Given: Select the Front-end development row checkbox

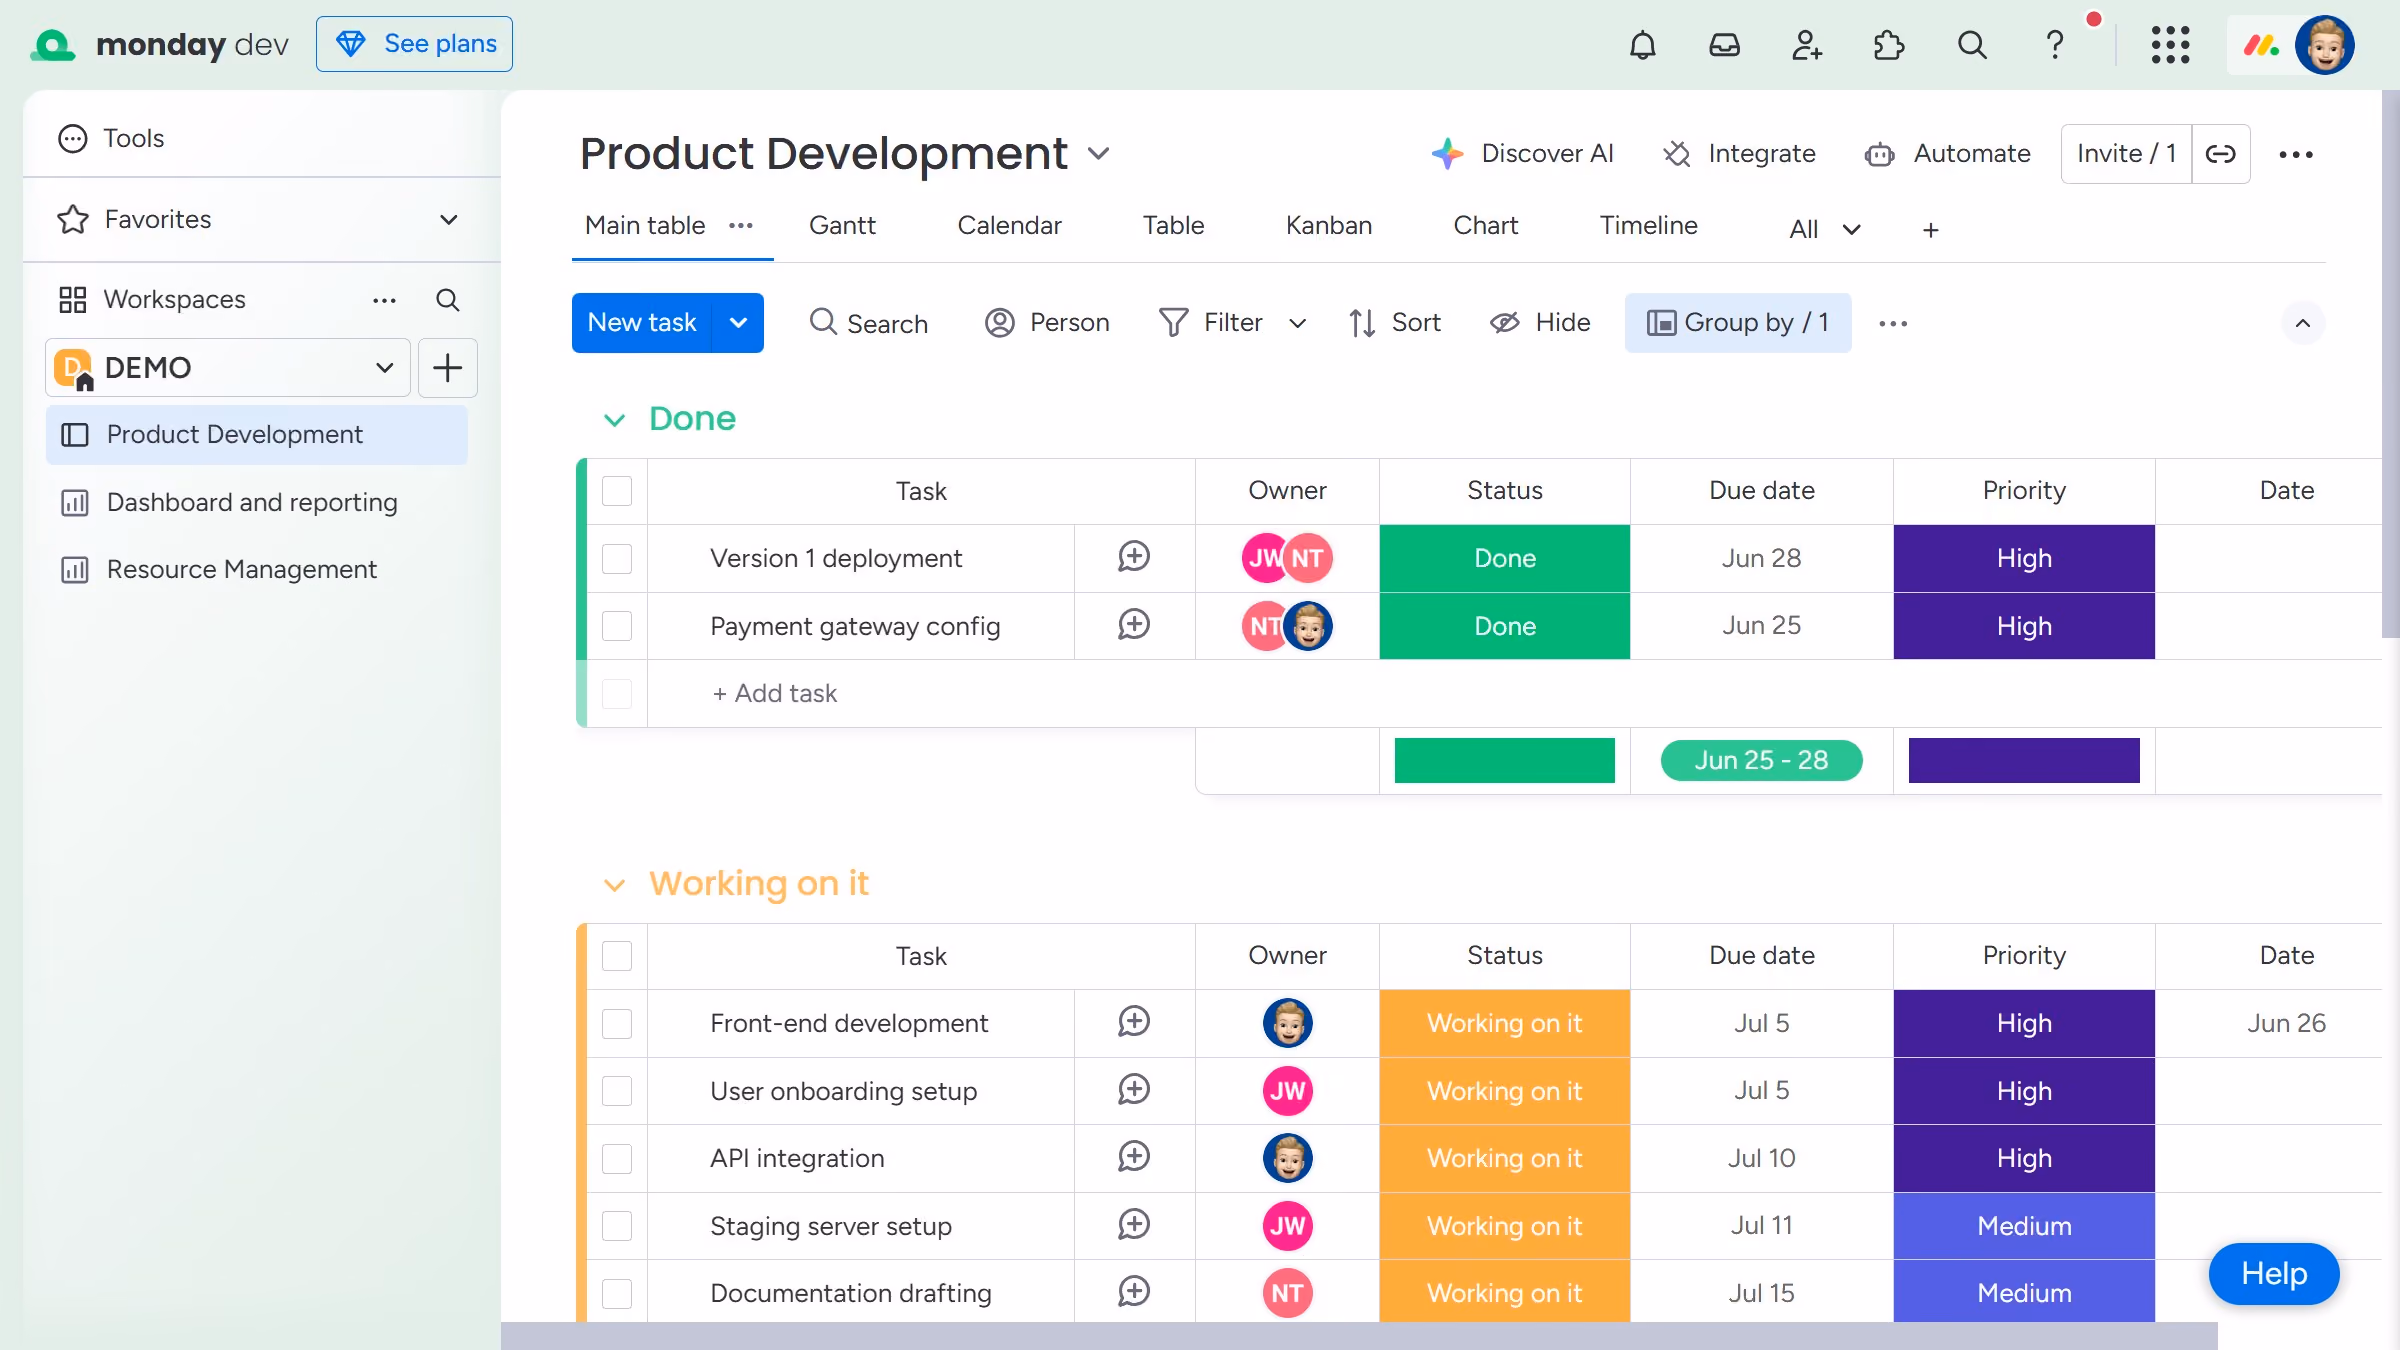Looking at the screenshot, I should click(x=617, y=1023).
